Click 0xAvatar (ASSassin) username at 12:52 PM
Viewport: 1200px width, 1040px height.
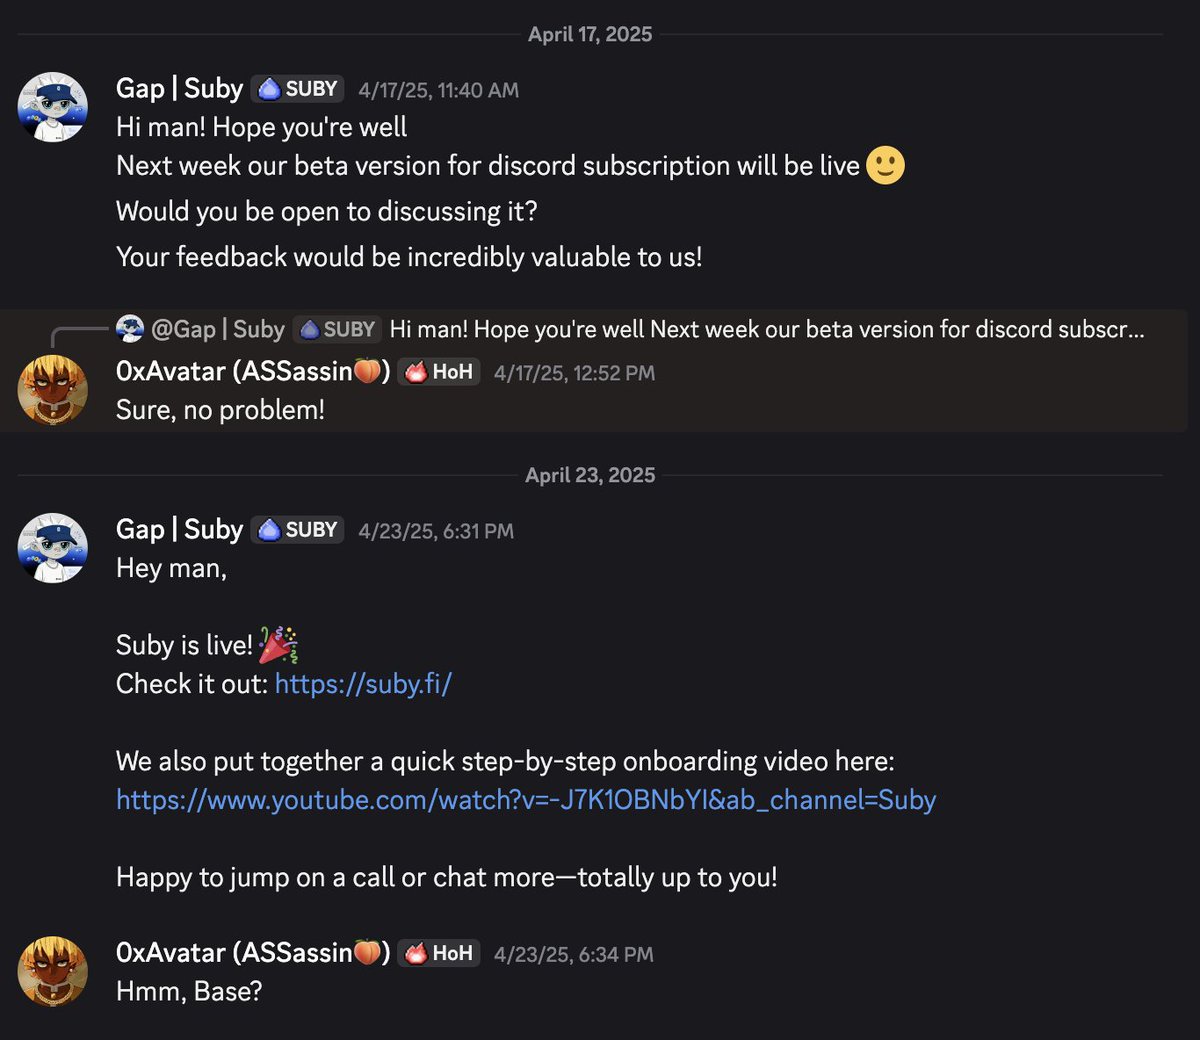252,372
